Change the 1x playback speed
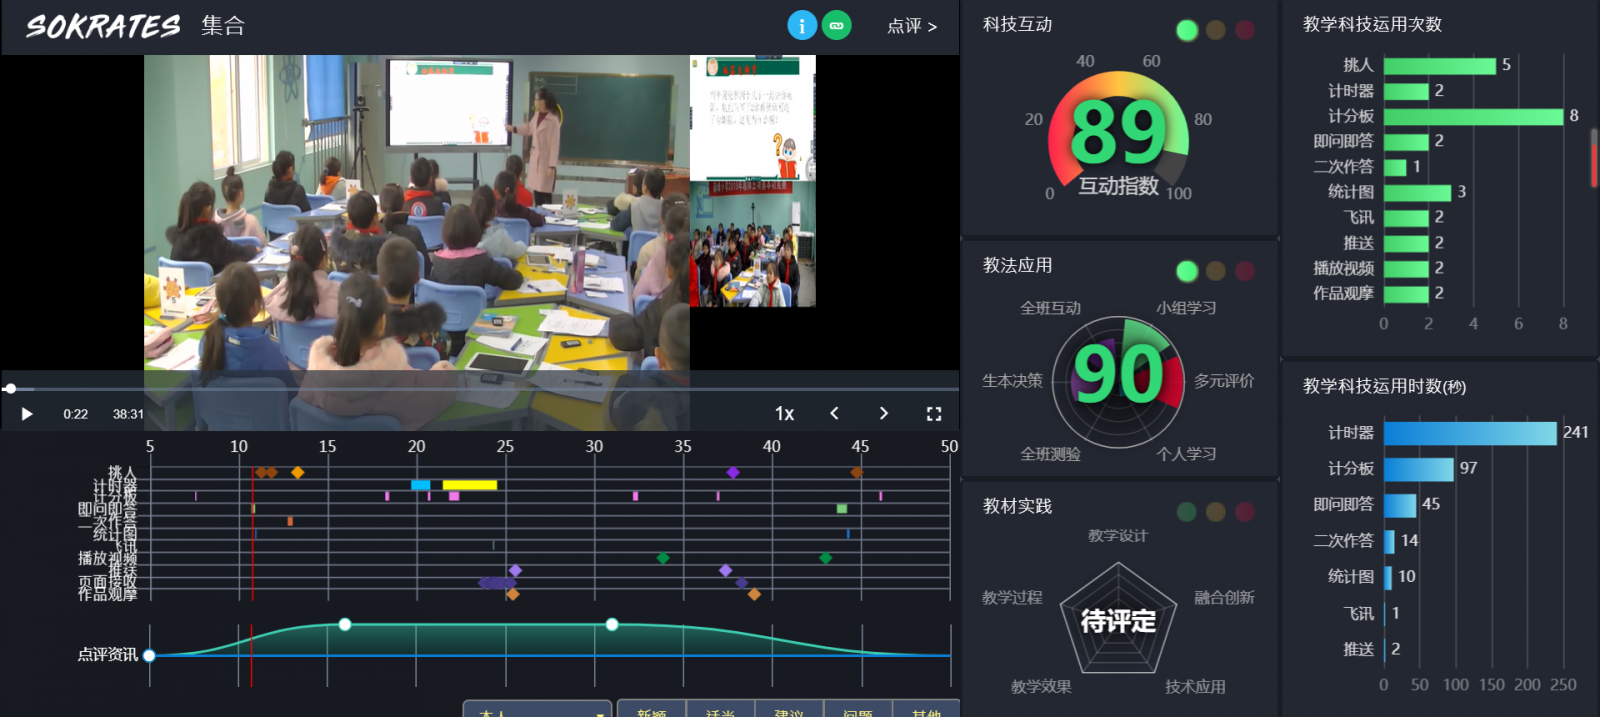 (x=784, y=414)
